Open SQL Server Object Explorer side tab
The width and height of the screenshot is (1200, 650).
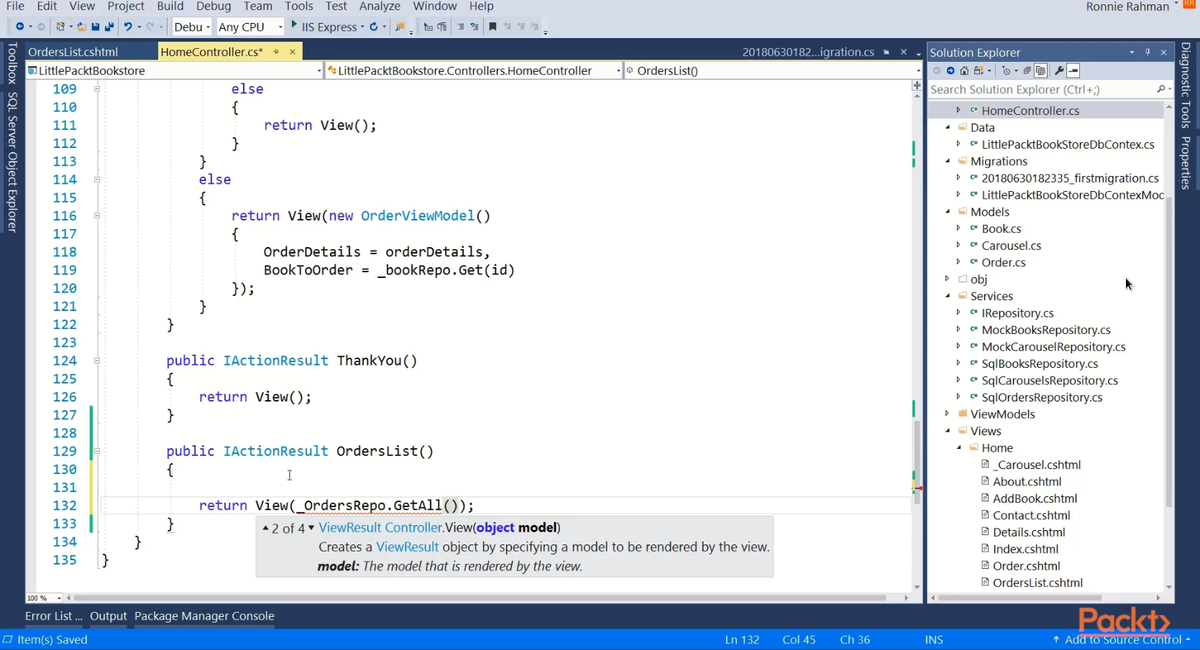pyautogui.click(x=12, y=162)
